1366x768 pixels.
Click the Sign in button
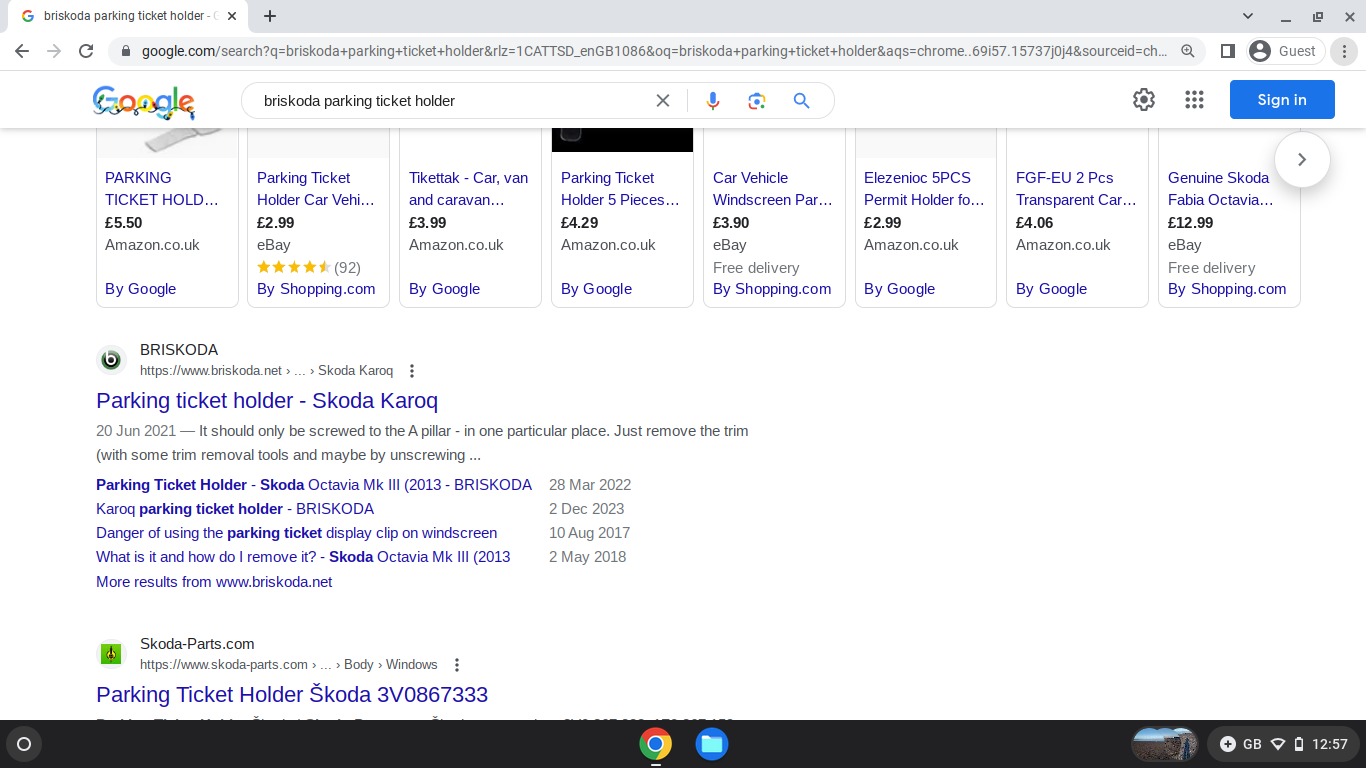coord(1282,100)
